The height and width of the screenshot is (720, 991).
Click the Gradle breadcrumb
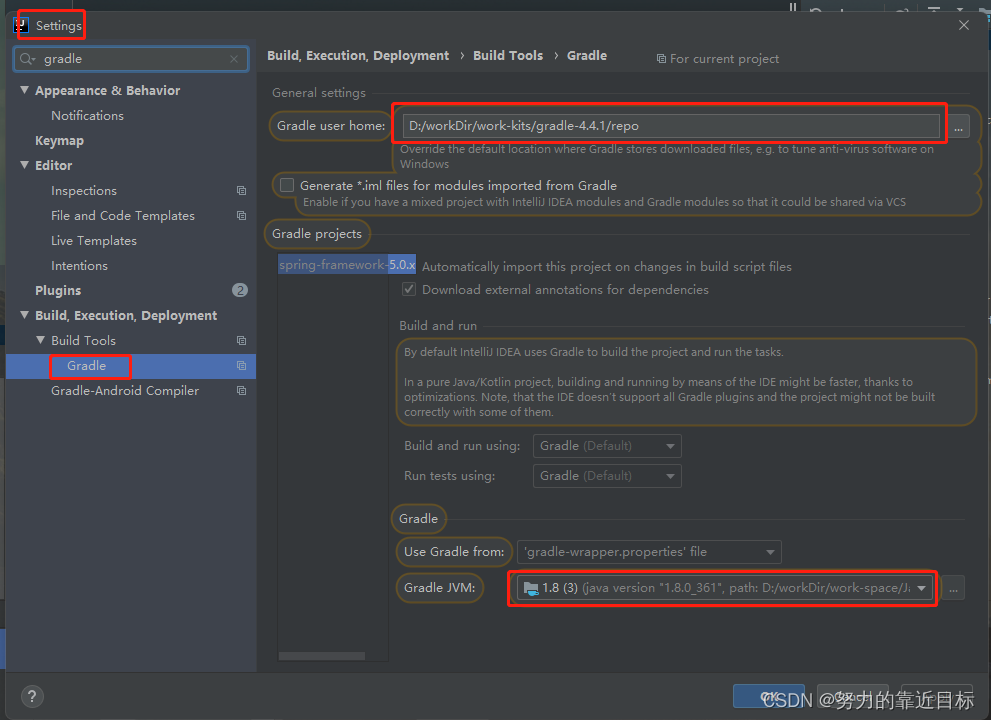[587, 56]
